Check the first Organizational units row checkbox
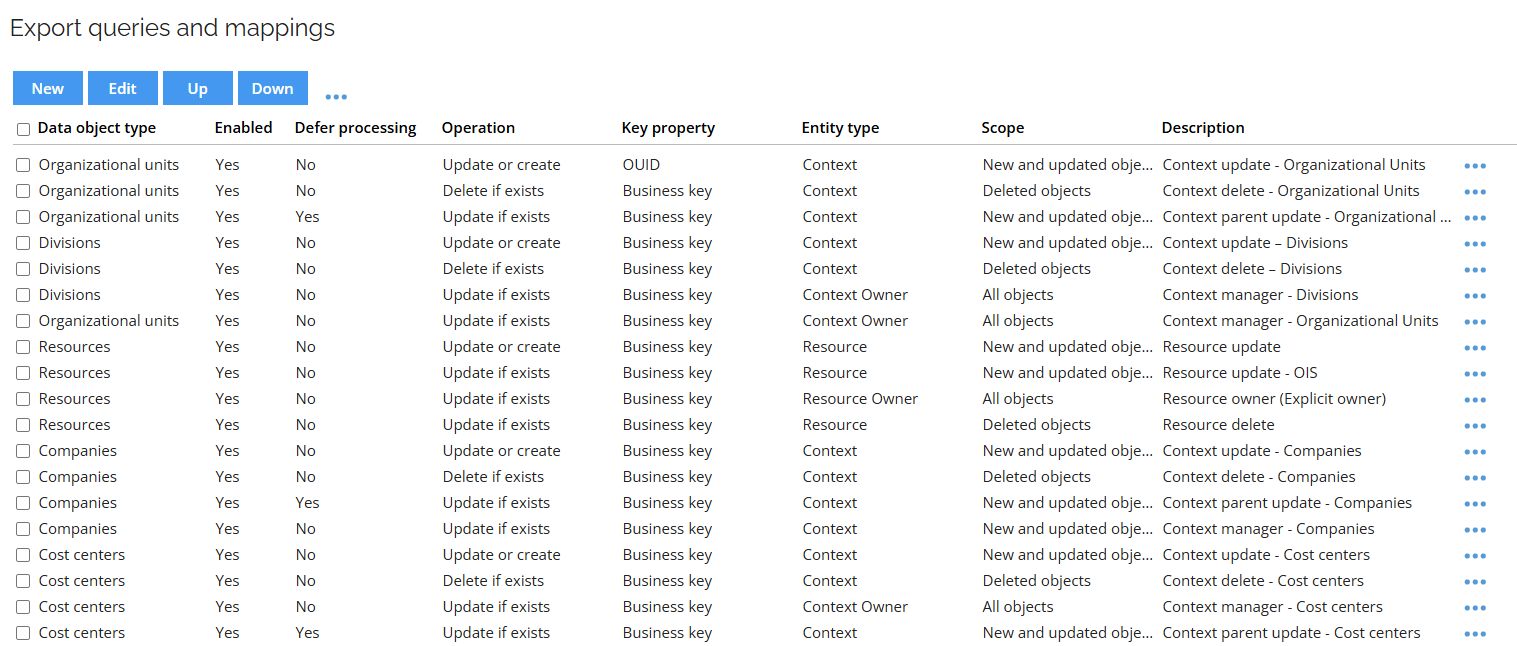The width and height of the screenshot is (1517, 646). pos(22,164)
